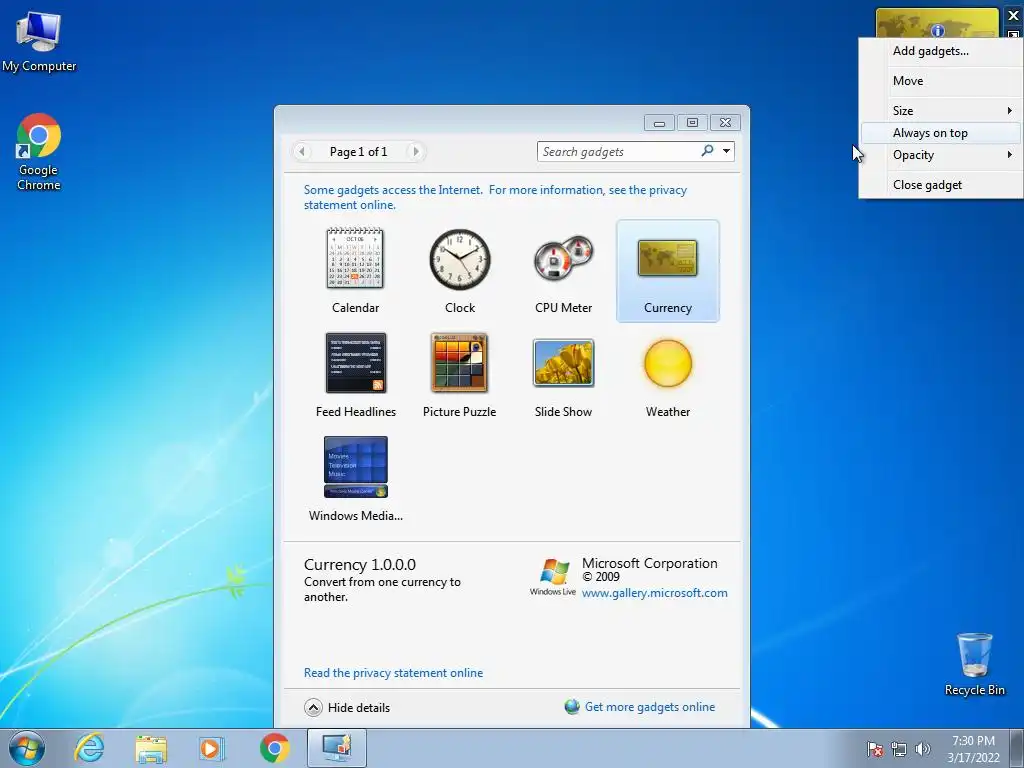Choose Move from context menu

(x=940, y=81)
